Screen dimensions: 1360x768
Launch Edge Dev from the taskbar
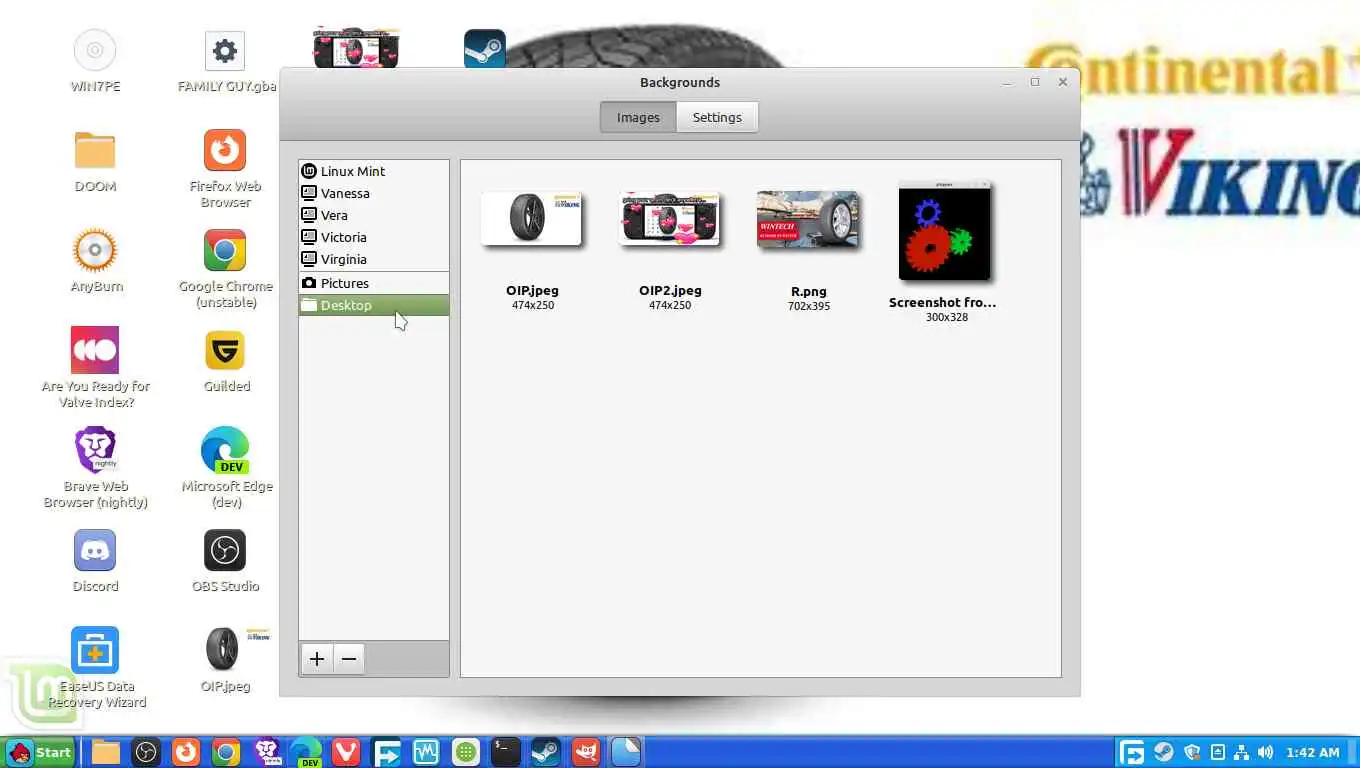click(306, 752)
